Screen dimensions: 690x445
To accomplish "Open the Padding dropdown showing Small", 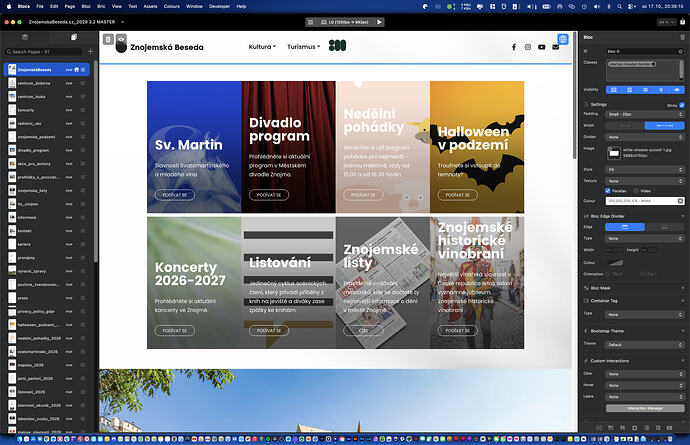I will (x=645, y=114).
